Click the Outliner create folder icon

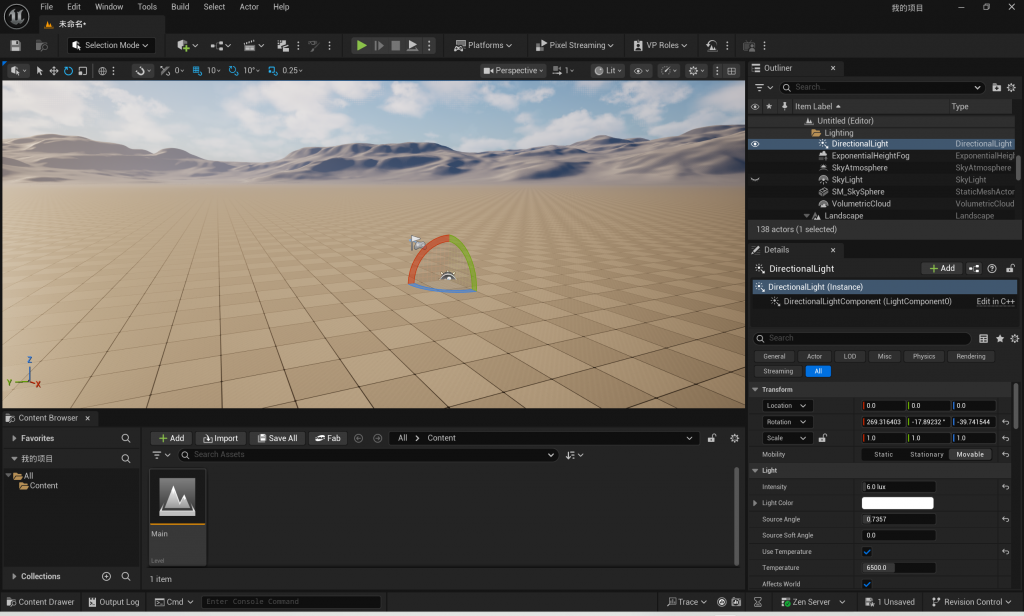click(x=996, y=87)
